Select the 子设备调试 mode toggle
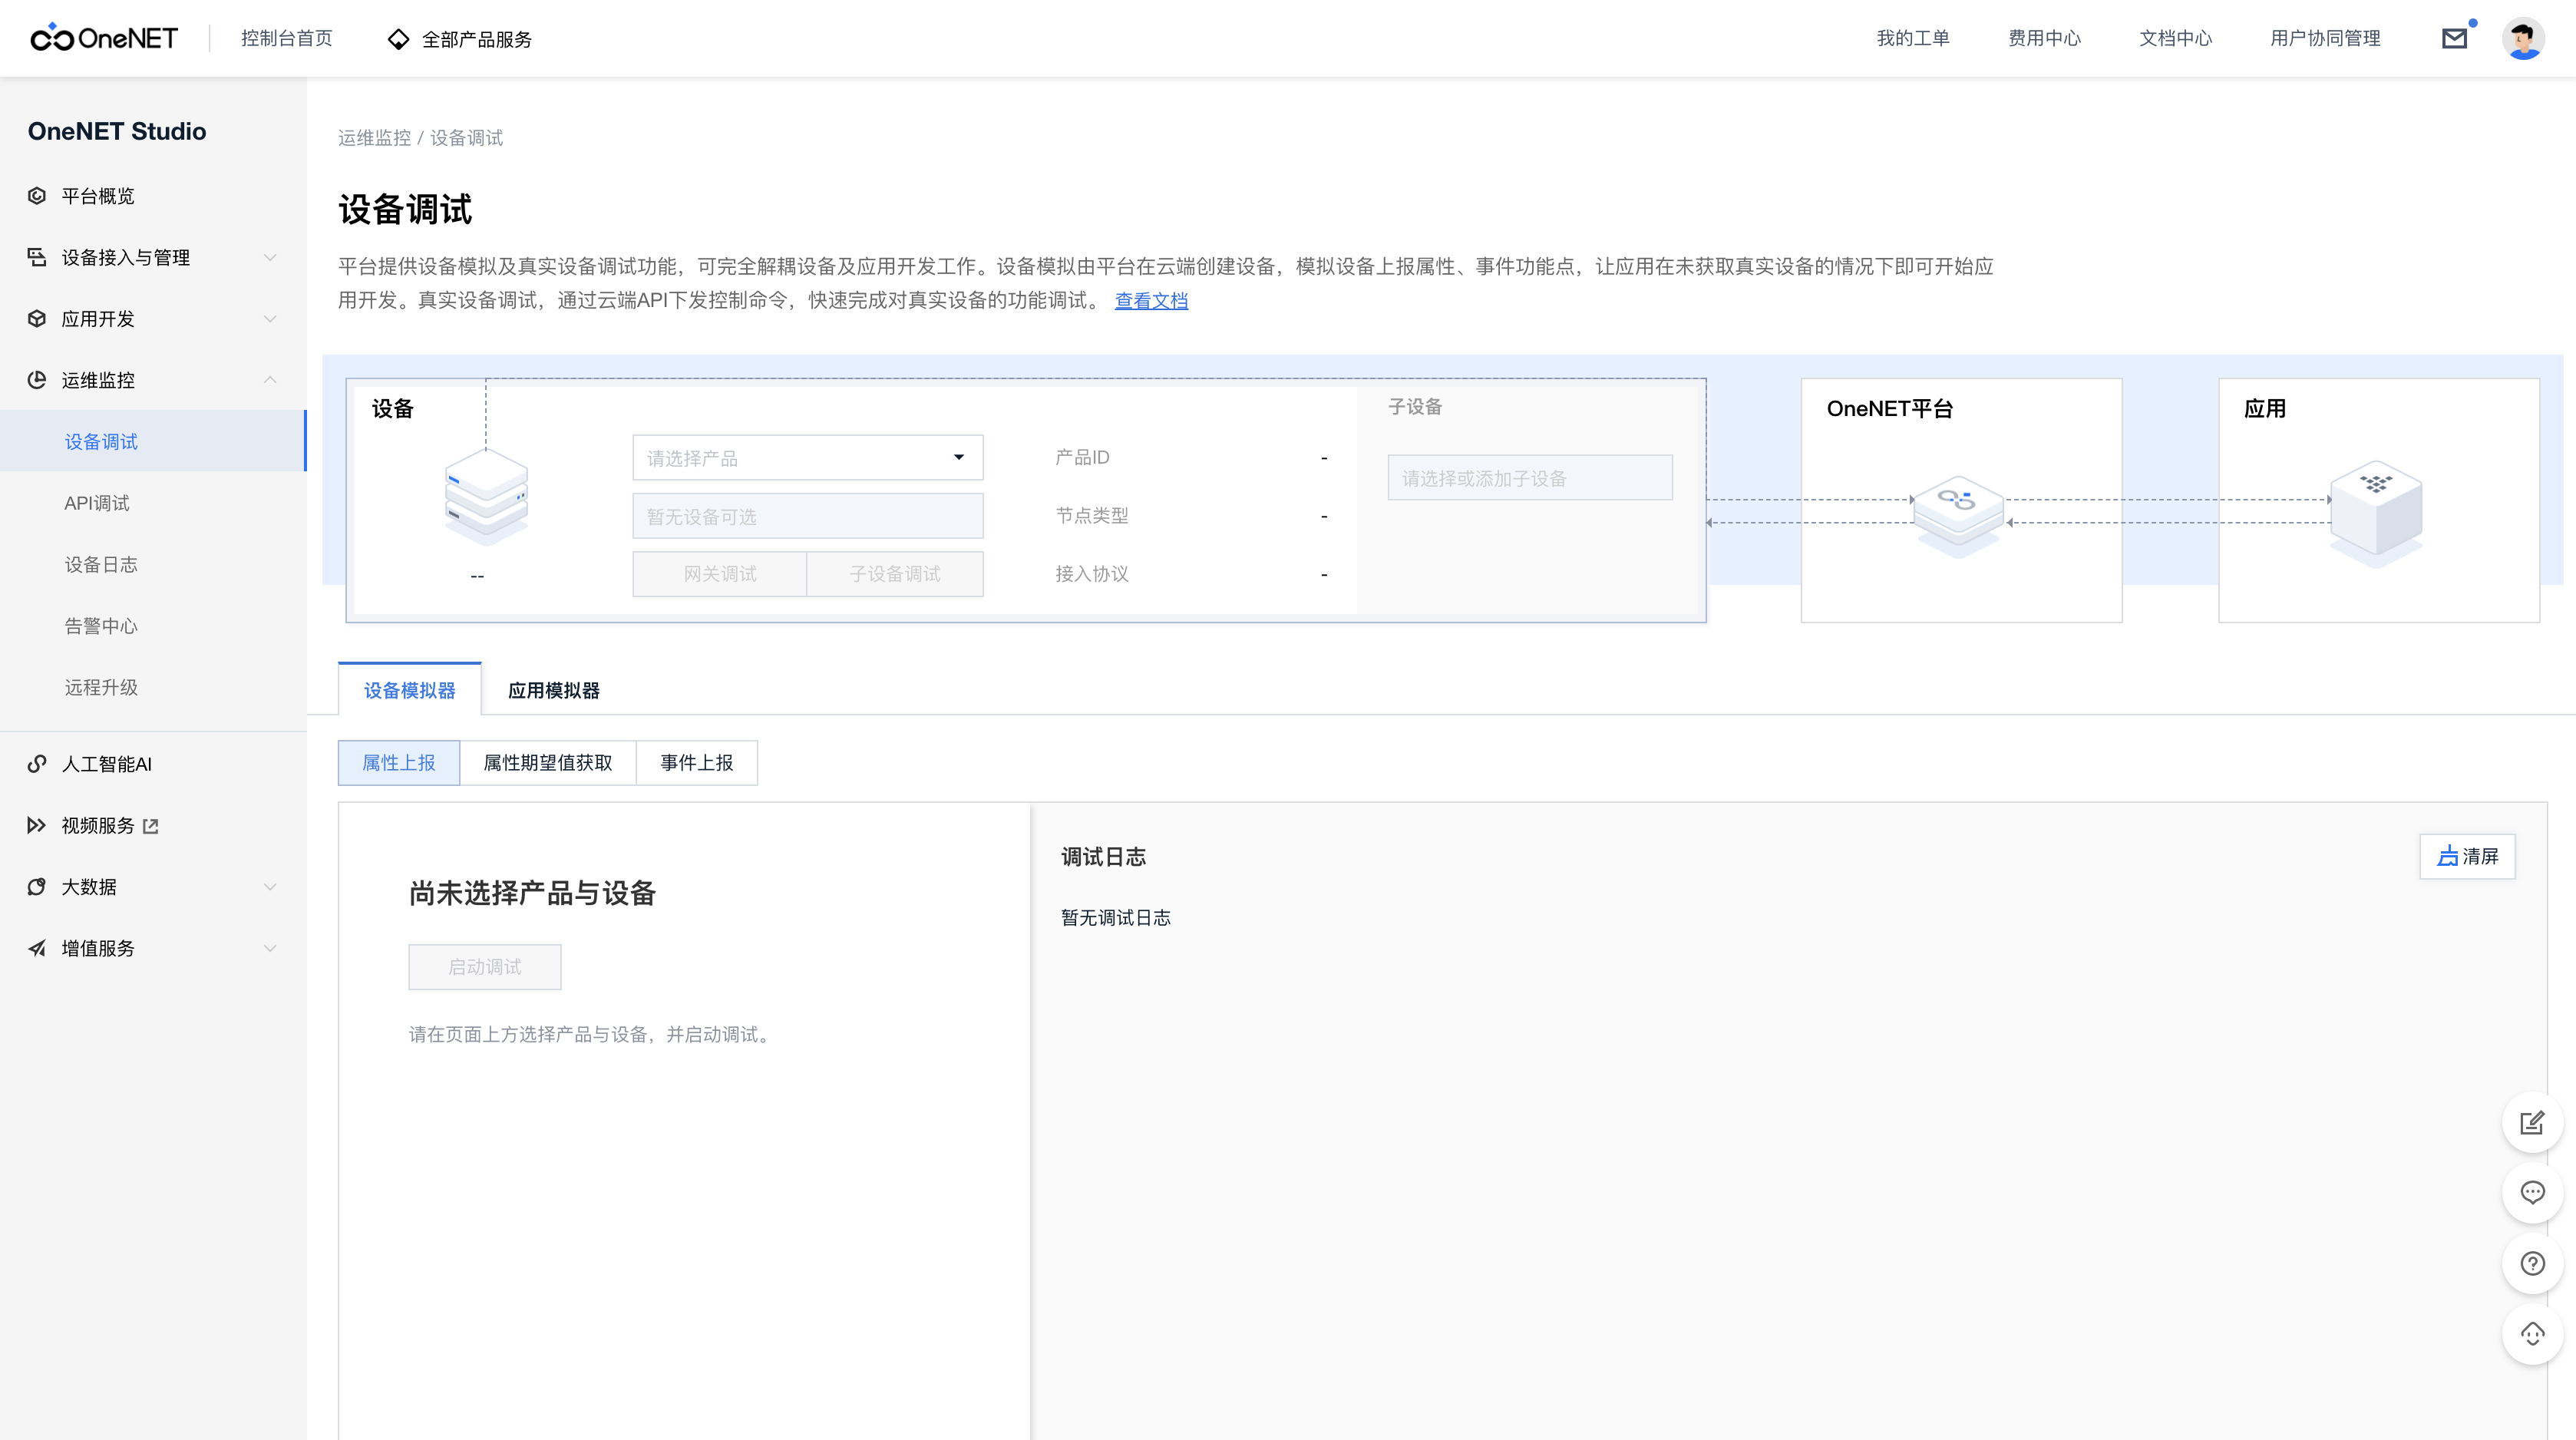This screenshot has height=1440, width=2576. [x=894, y=574]
